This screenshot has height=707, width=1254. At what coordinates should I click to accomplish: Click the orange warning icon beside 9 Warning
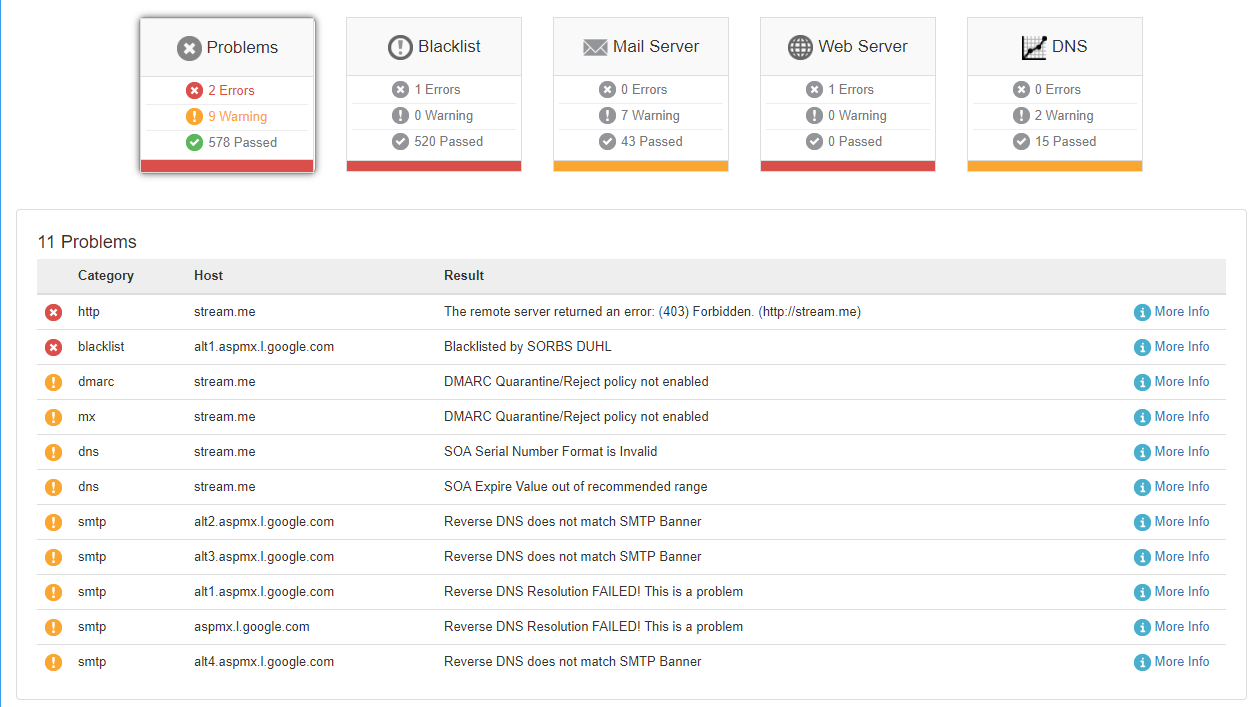point(194,117)
